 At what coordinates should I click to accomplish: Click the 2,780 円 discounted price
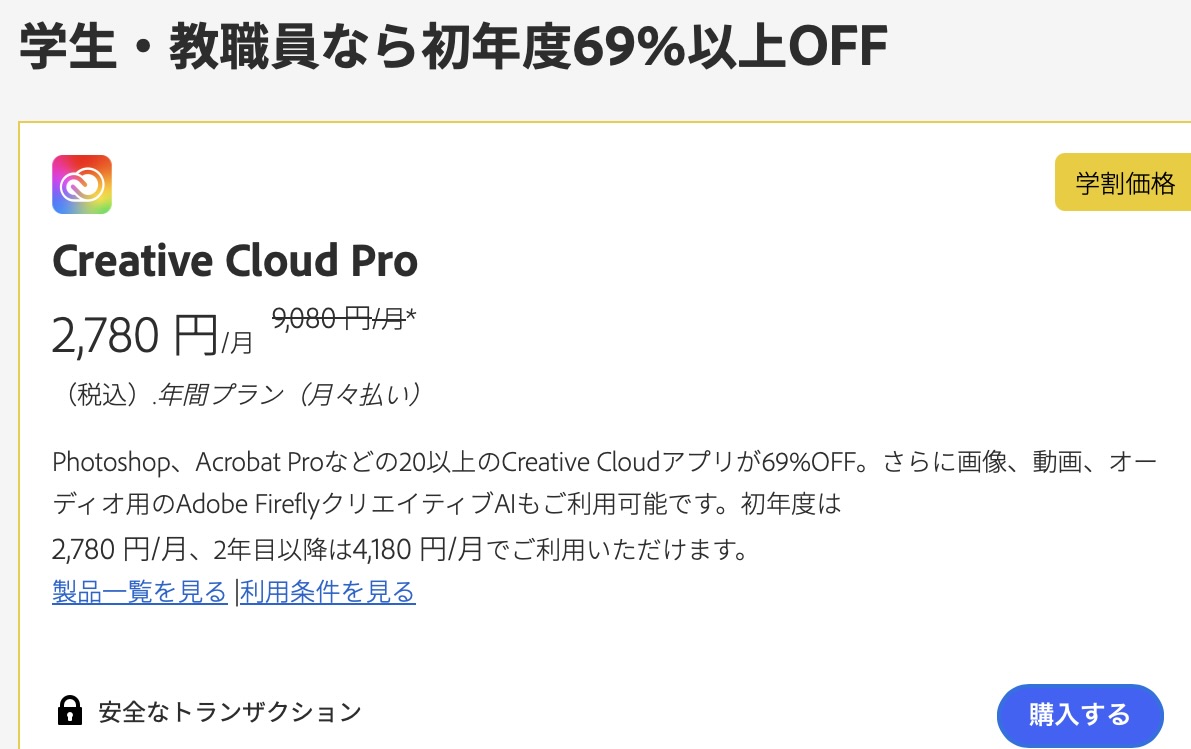[134, 336]
